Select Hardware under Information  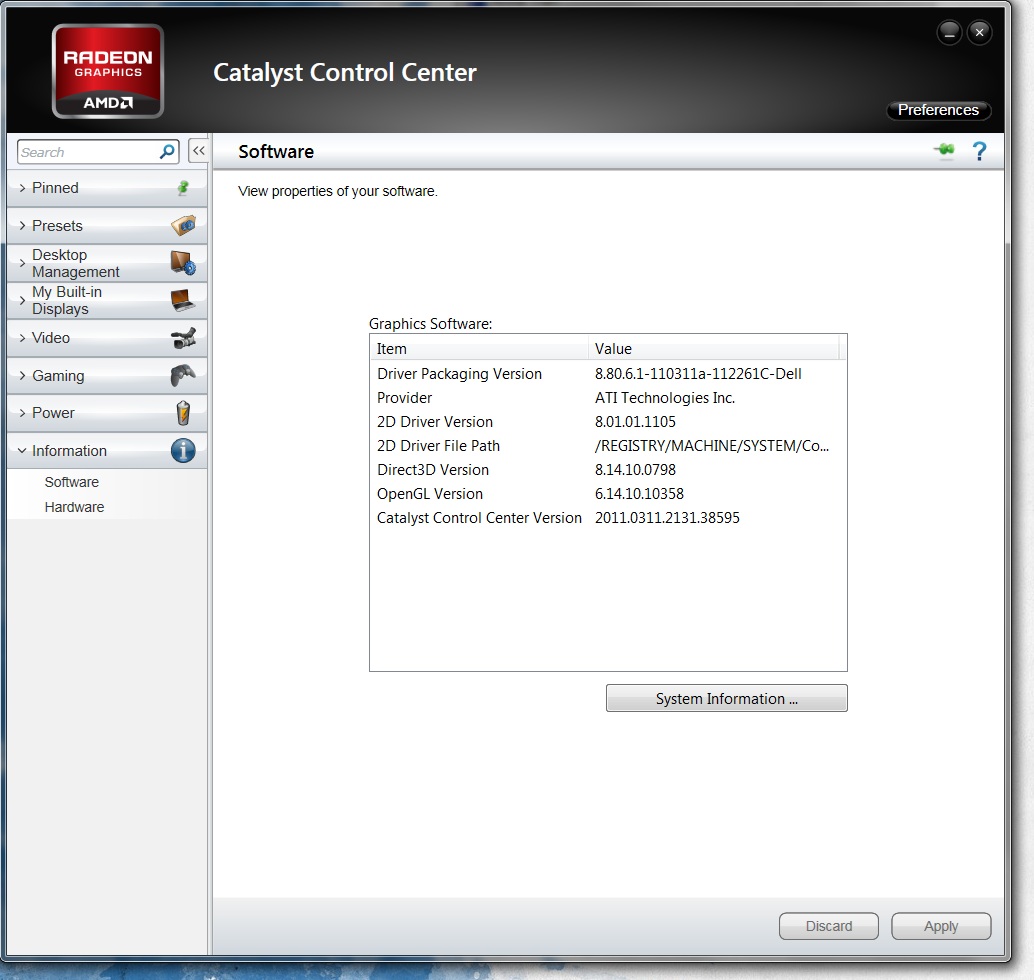pyautogui.click(x=74, y=507)
